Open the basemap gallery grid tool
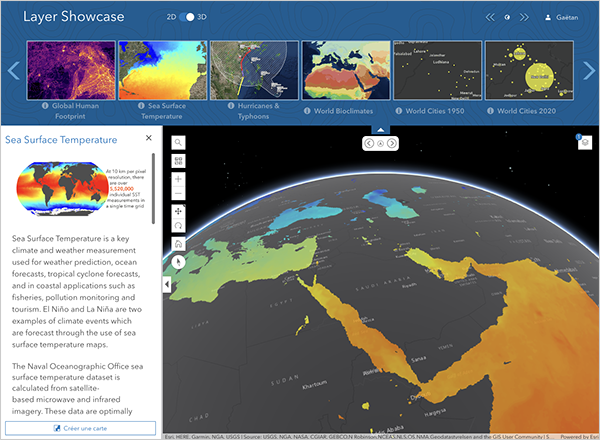 pyautogui.click(x=178, y=161)
